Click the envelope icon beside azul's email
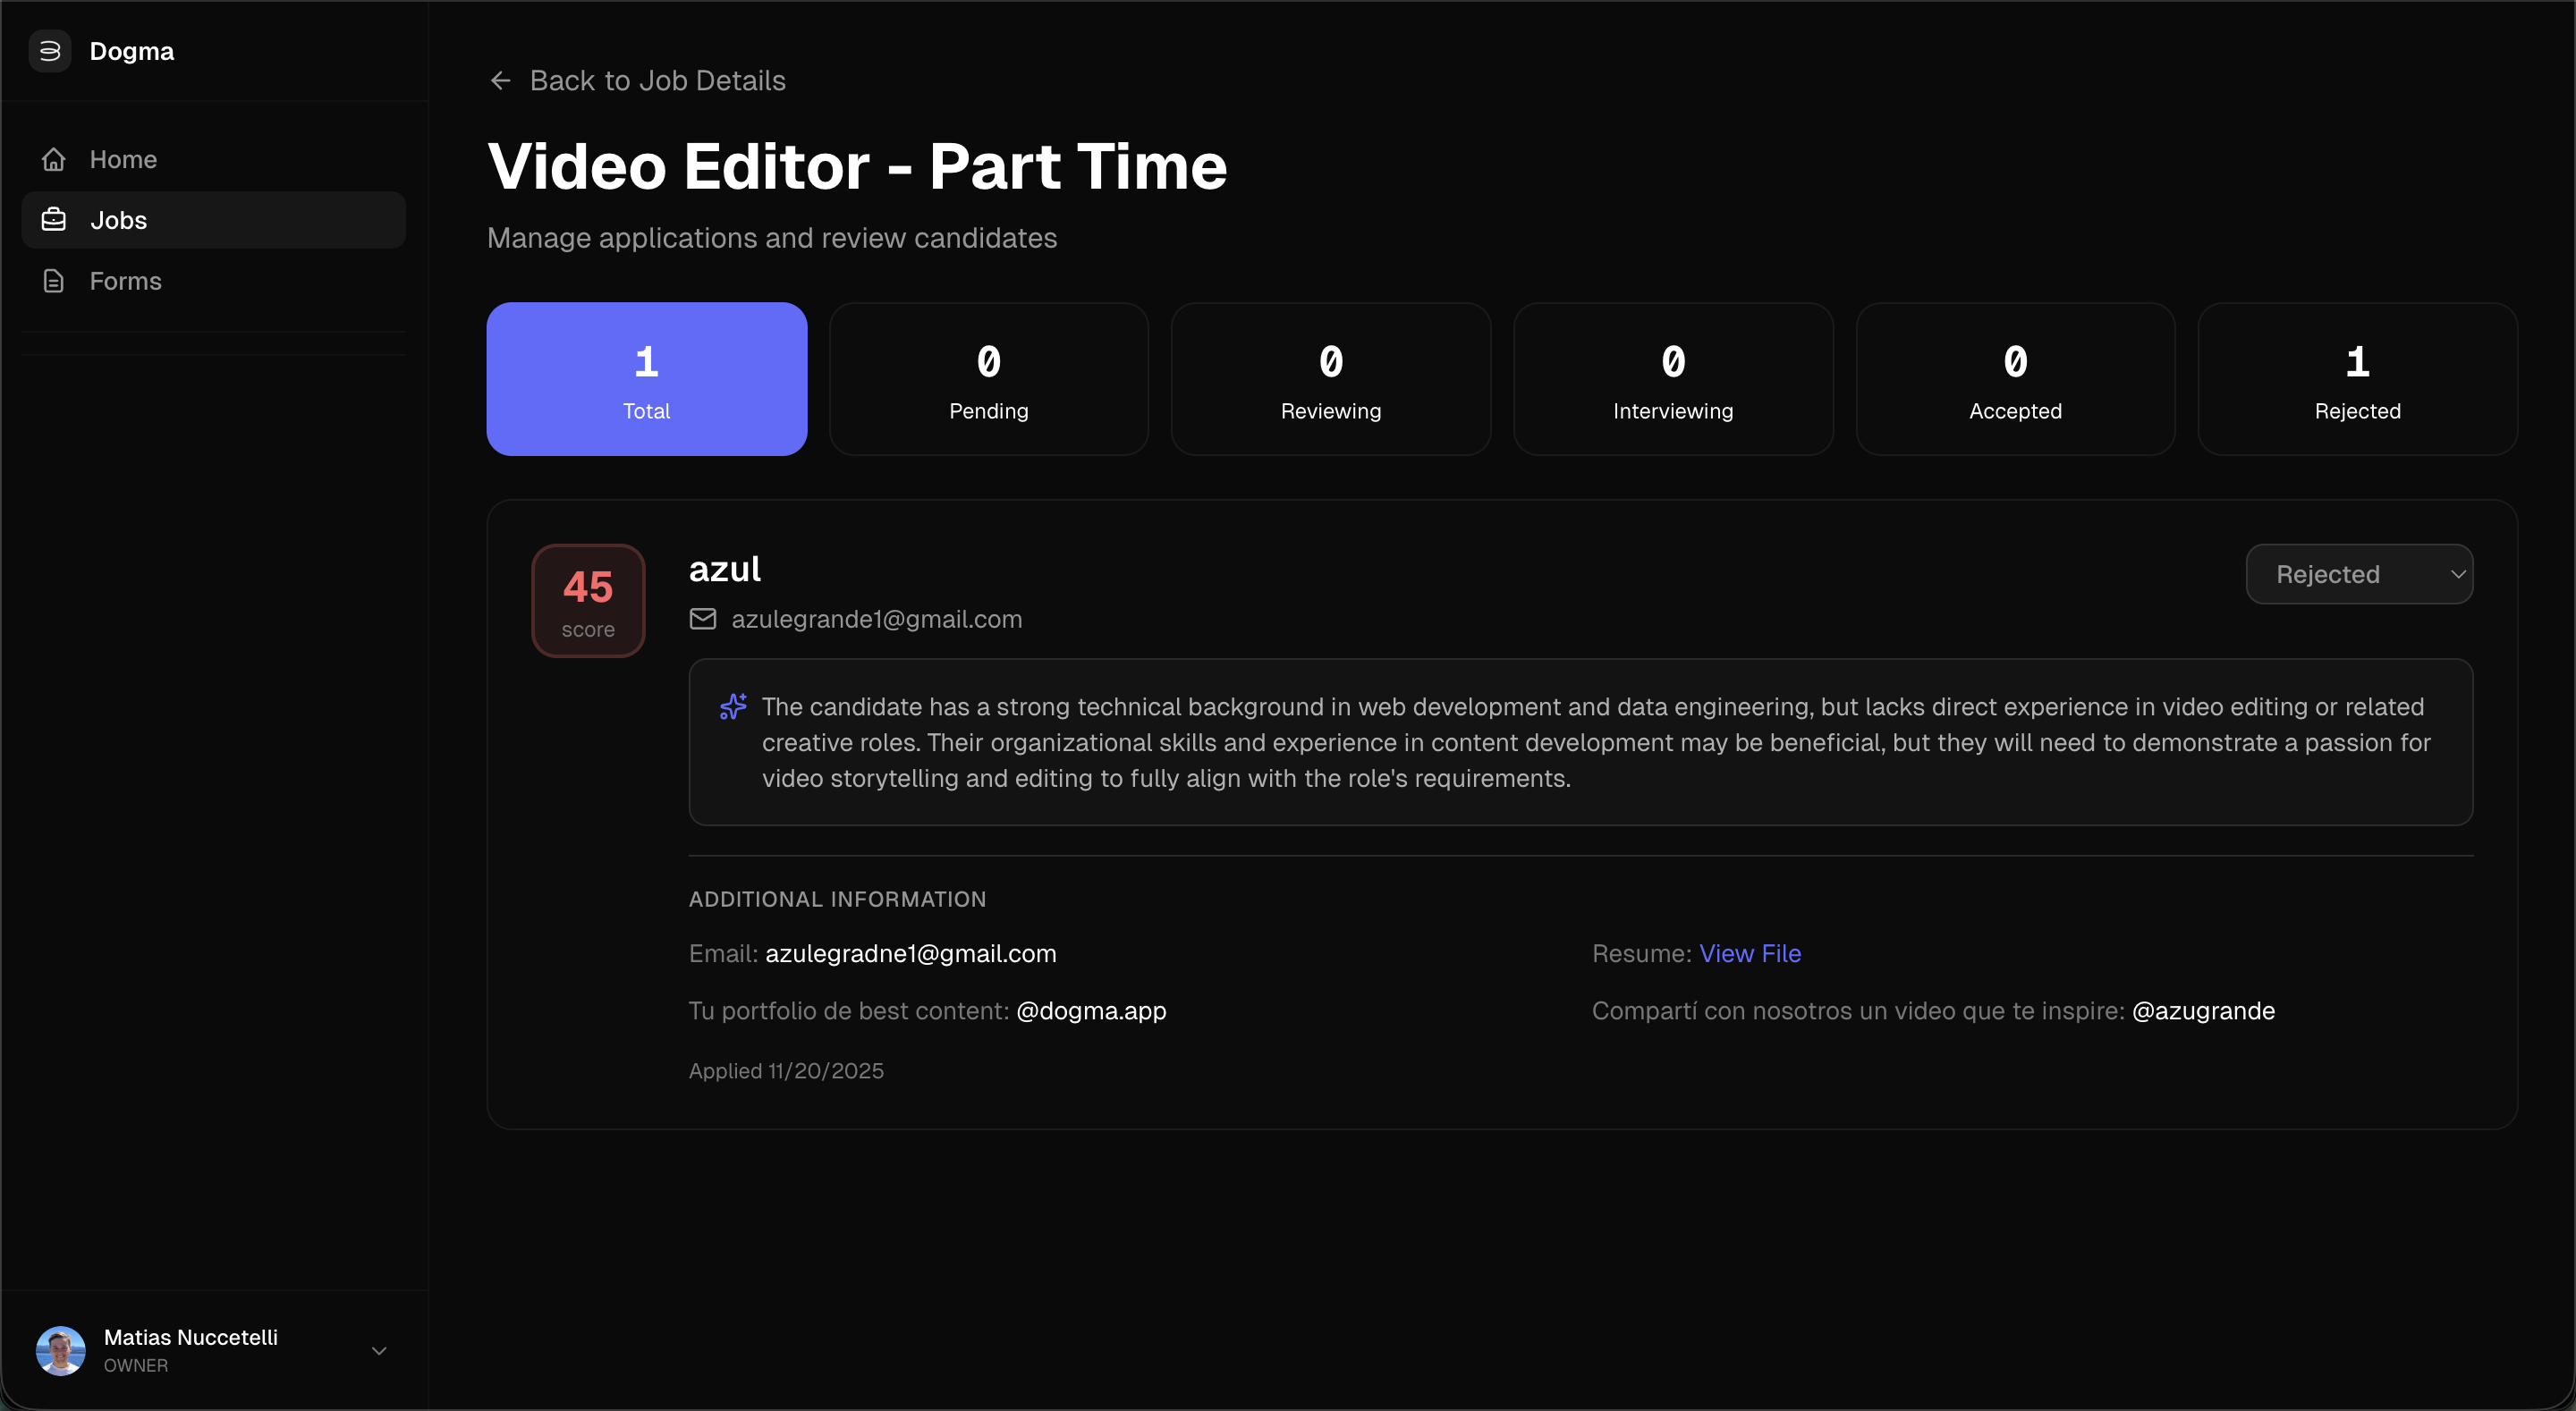This screenshot has height=1411, width=2576. click(x=703, y=619)
